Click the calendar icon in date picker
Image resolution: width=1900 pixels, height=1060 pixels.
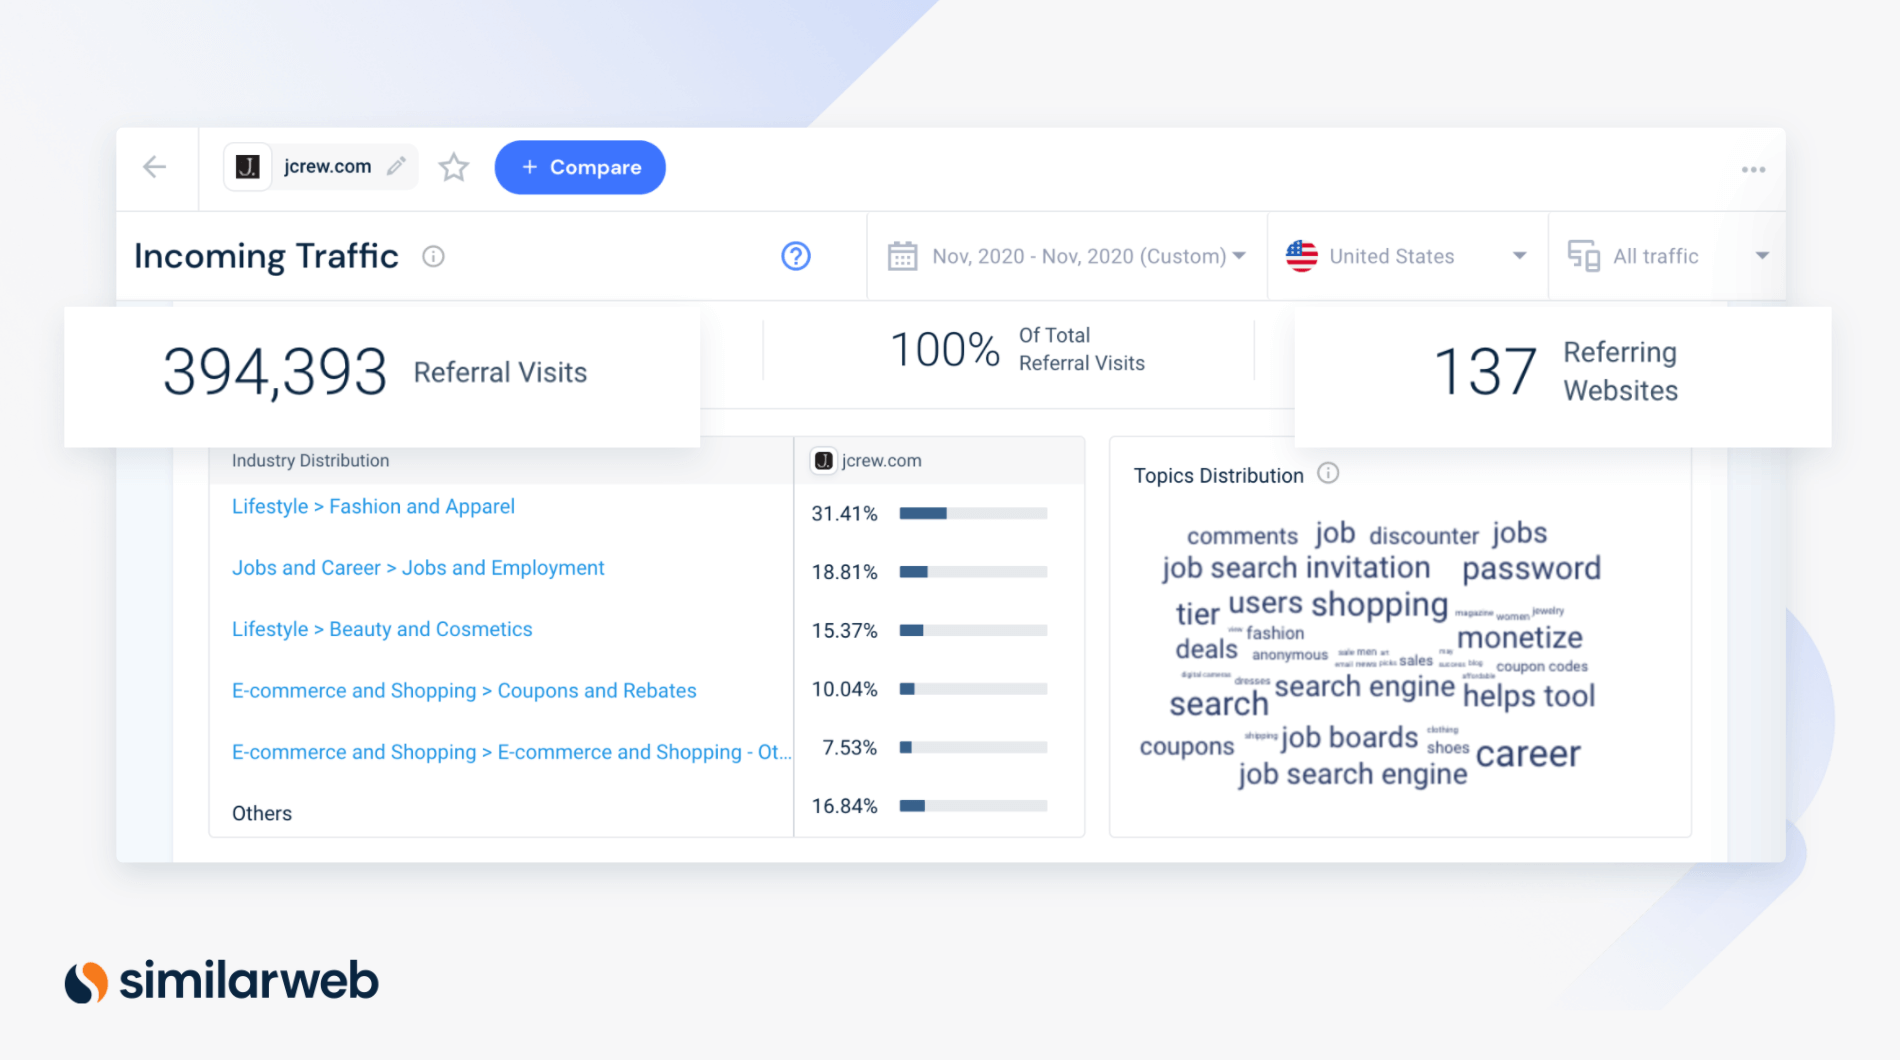[902, 256]
